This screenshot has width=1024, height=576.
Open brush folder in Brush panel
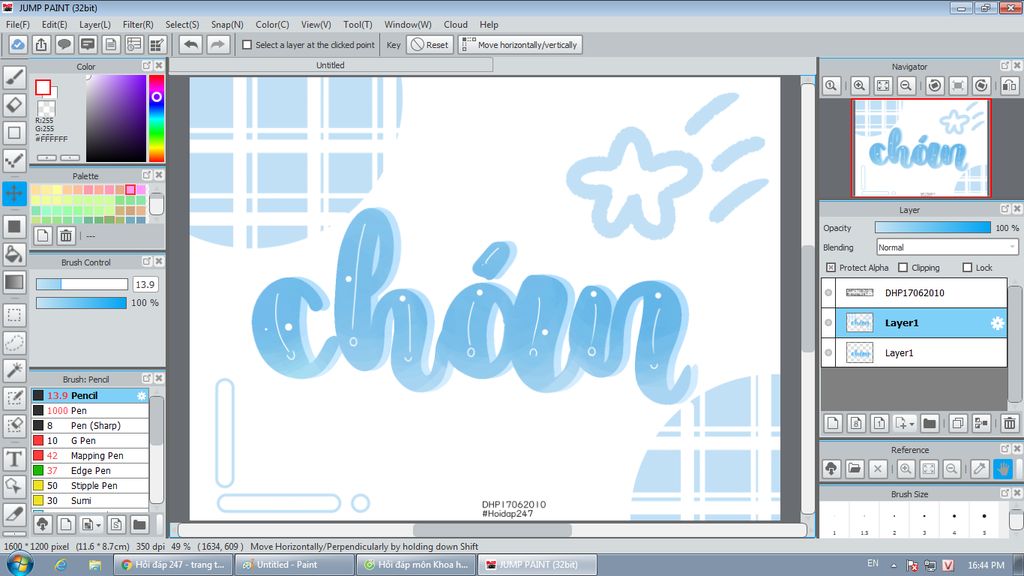(x=139, y=524)
